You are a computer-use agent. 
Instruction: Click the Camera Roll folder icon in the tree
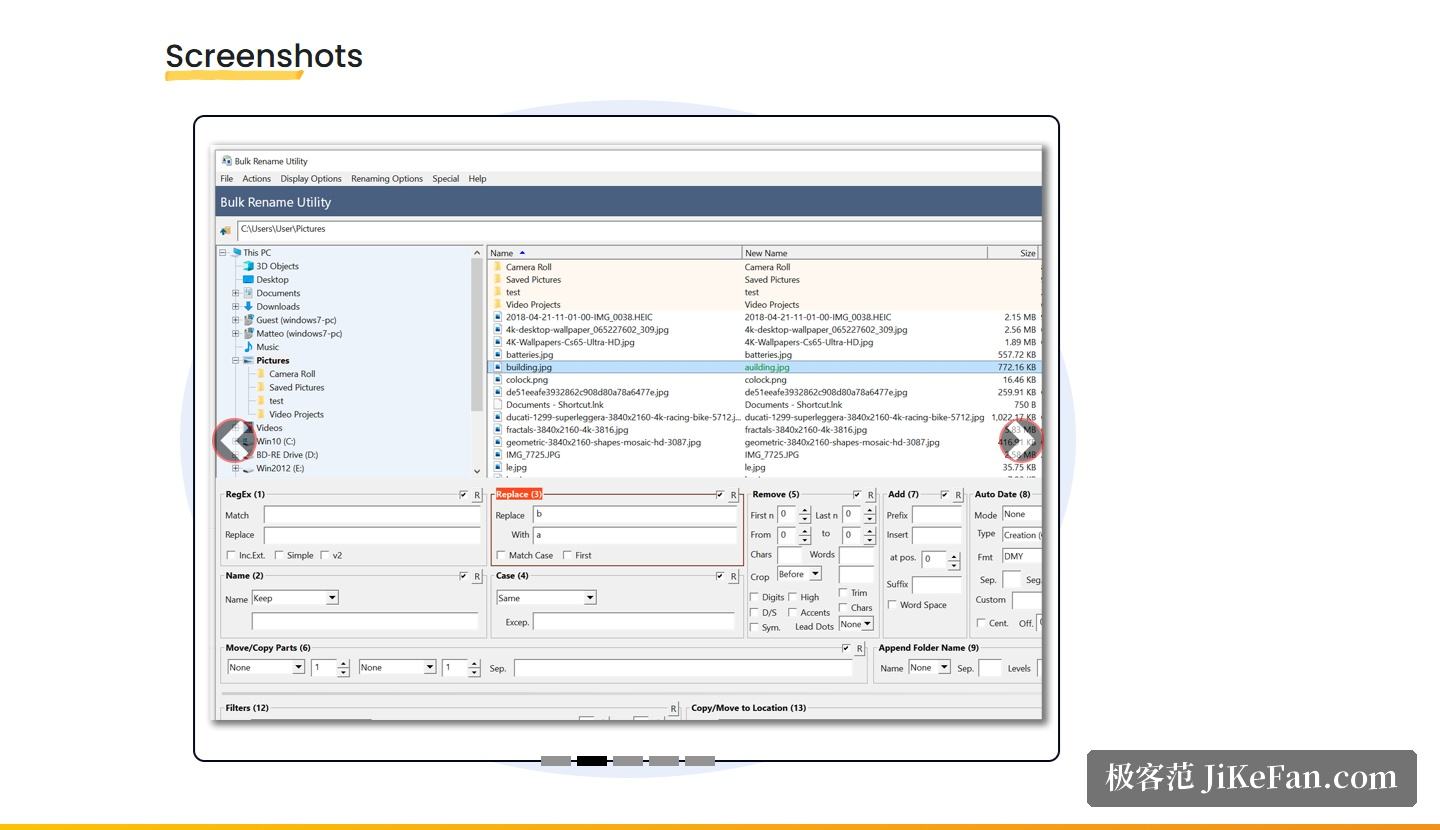pos(261,374)
